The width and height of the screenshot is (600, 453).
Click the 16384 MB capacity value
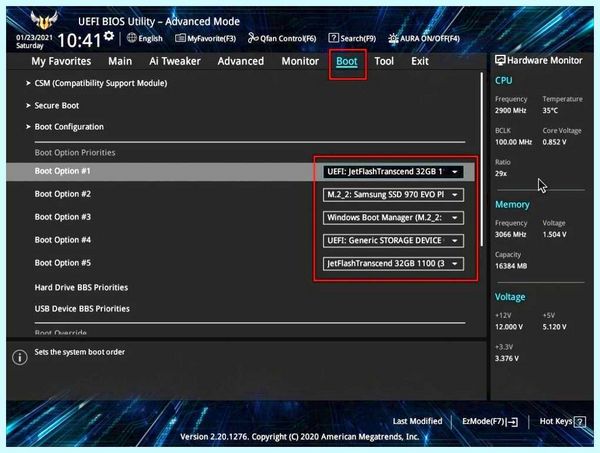[x=511, y=266]
